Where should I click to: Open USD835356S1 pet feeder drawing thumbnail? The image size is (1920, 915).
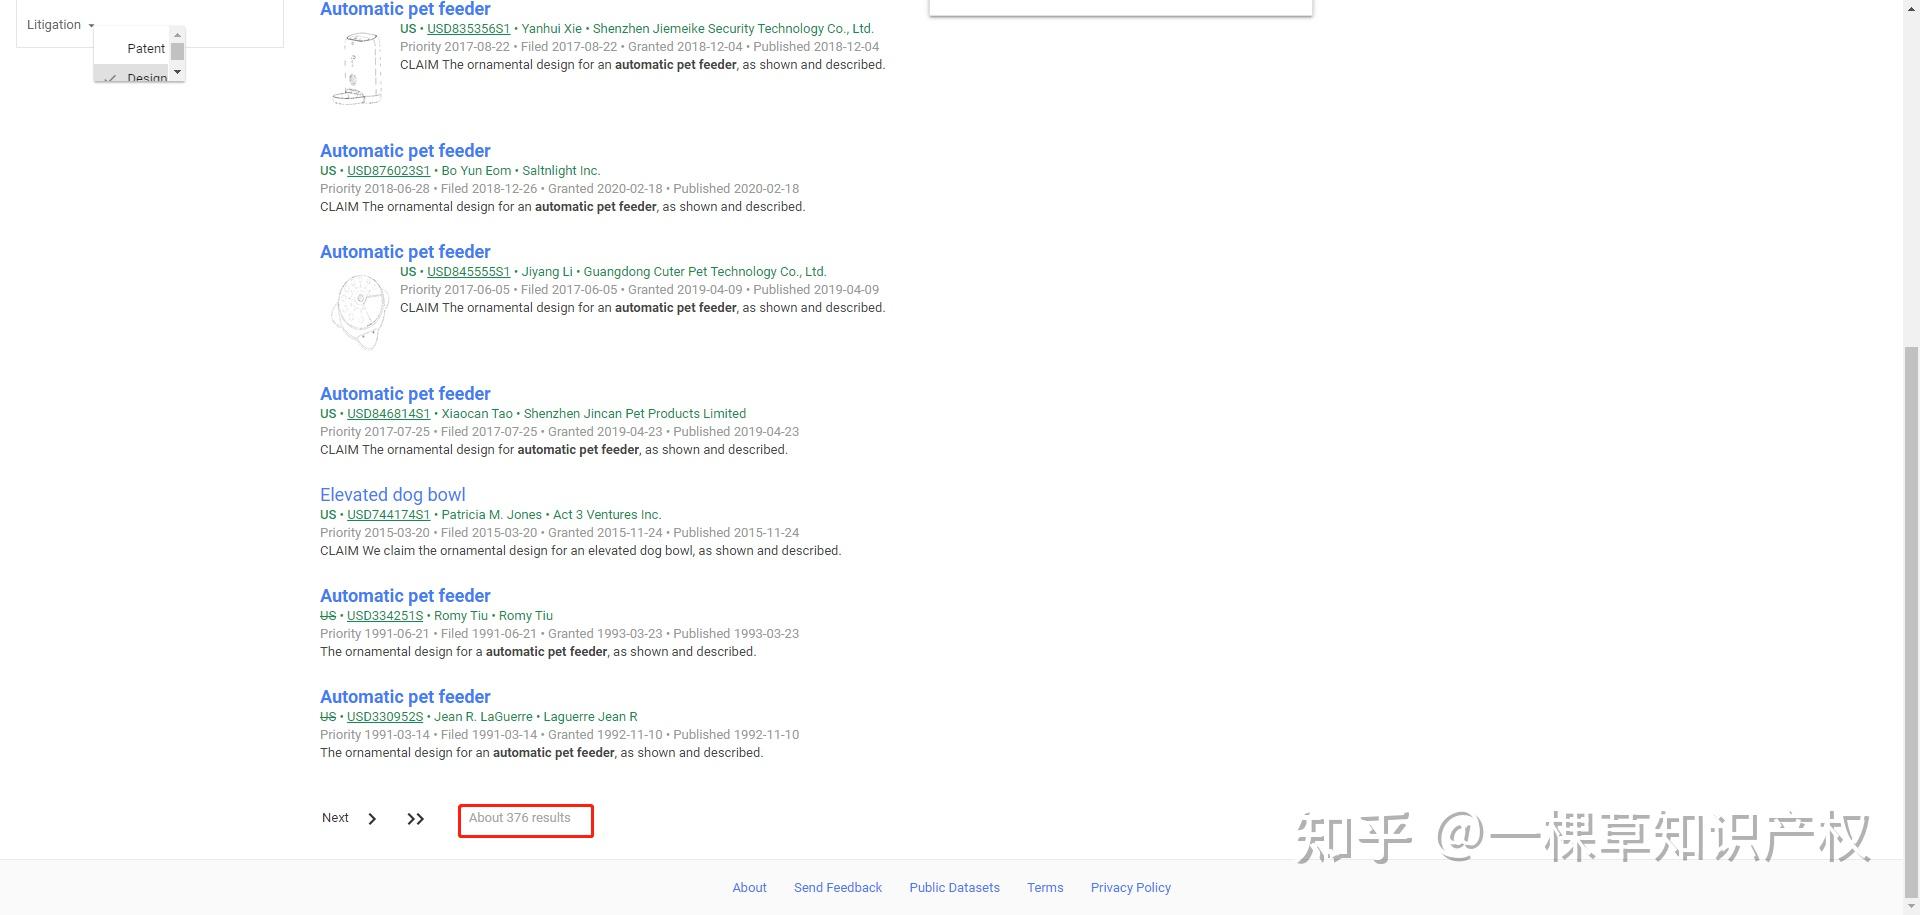coord(356,67)
